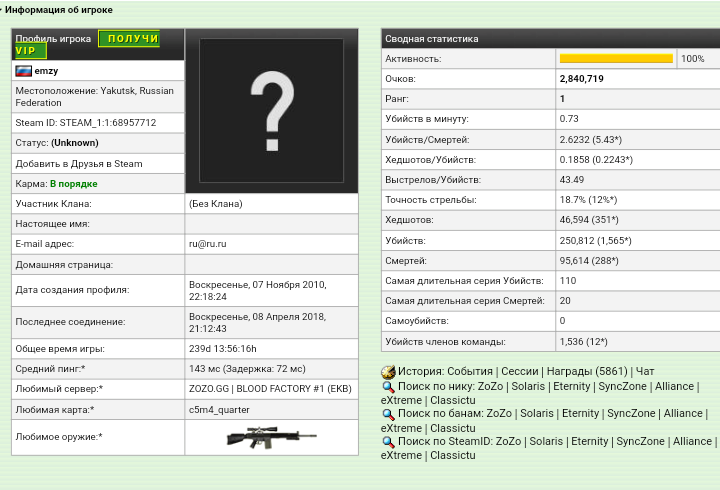Click the headshots value 46,594 (351*)
This screenshot has height=490, width=720.
[x=589, y=220]
